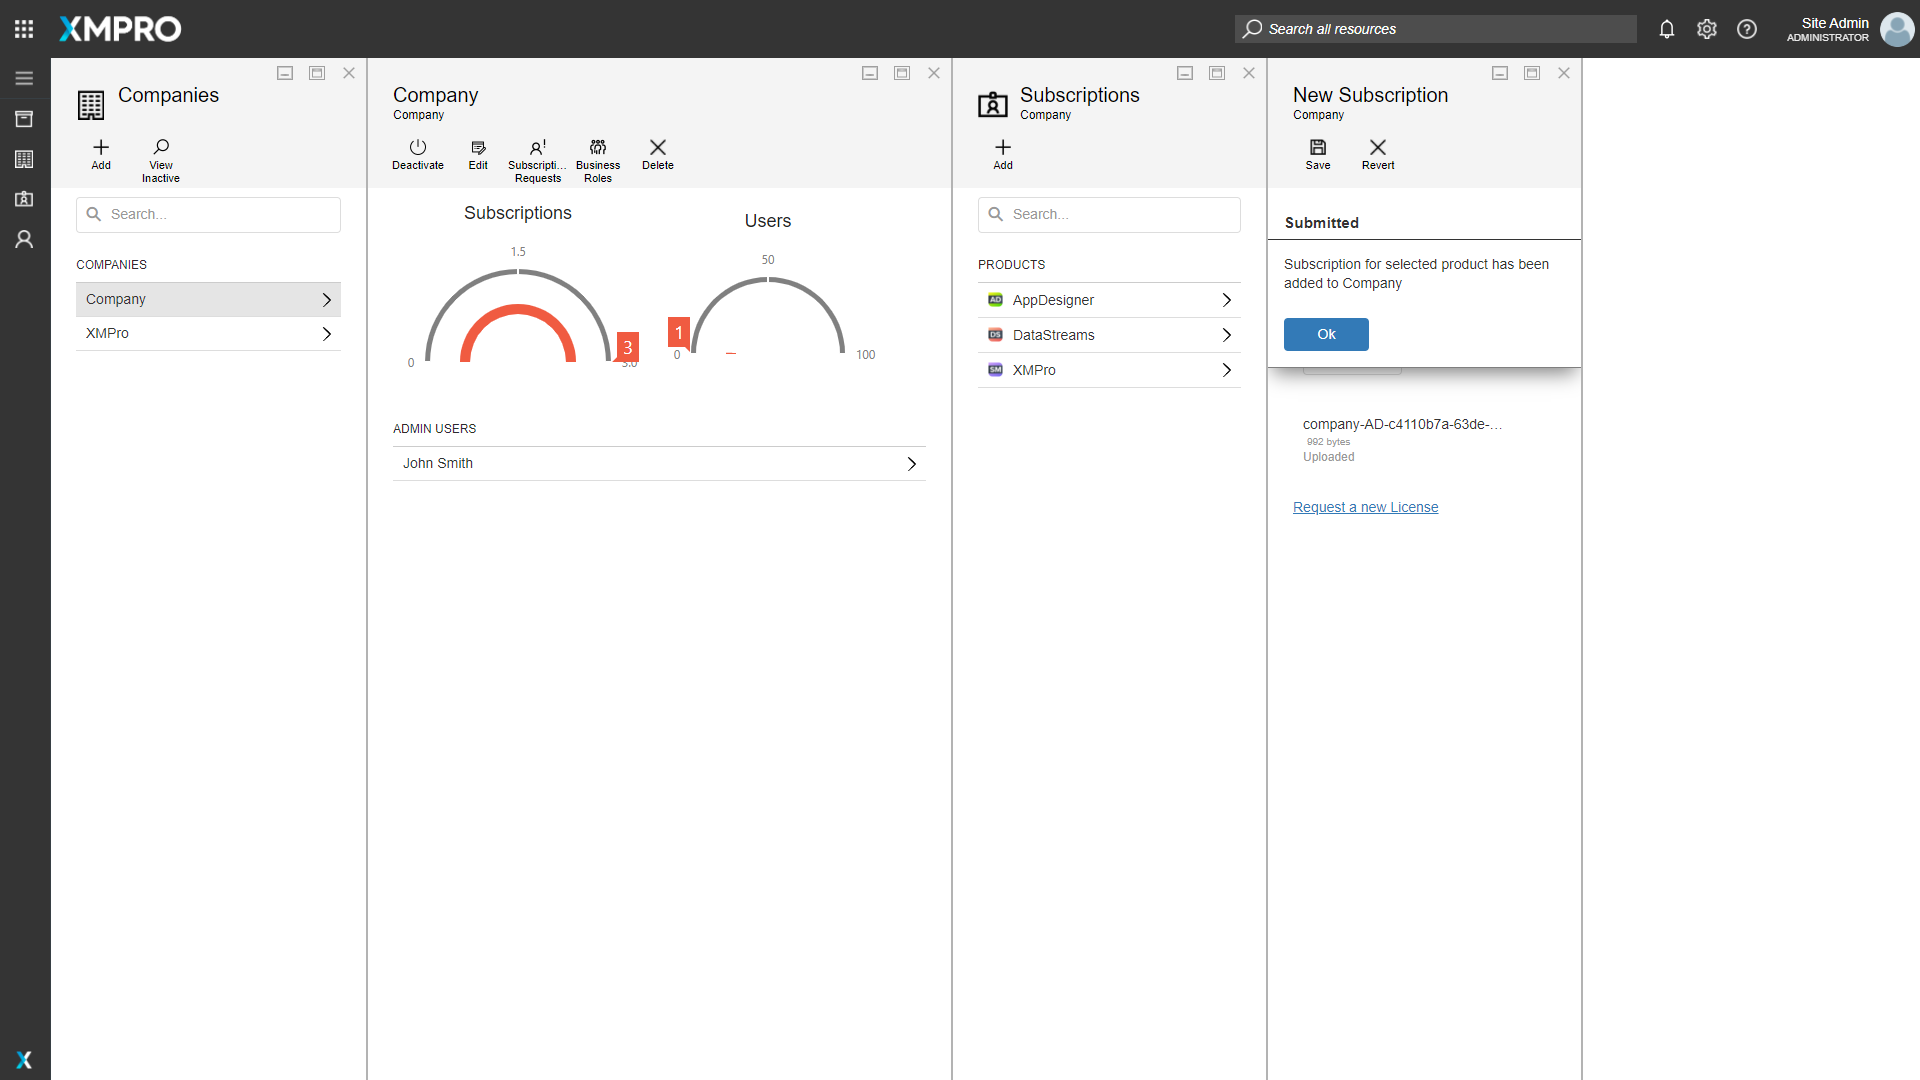Click the Delete company icon
Viewport: 1920px width, 1080px height.
pos(657,148)
